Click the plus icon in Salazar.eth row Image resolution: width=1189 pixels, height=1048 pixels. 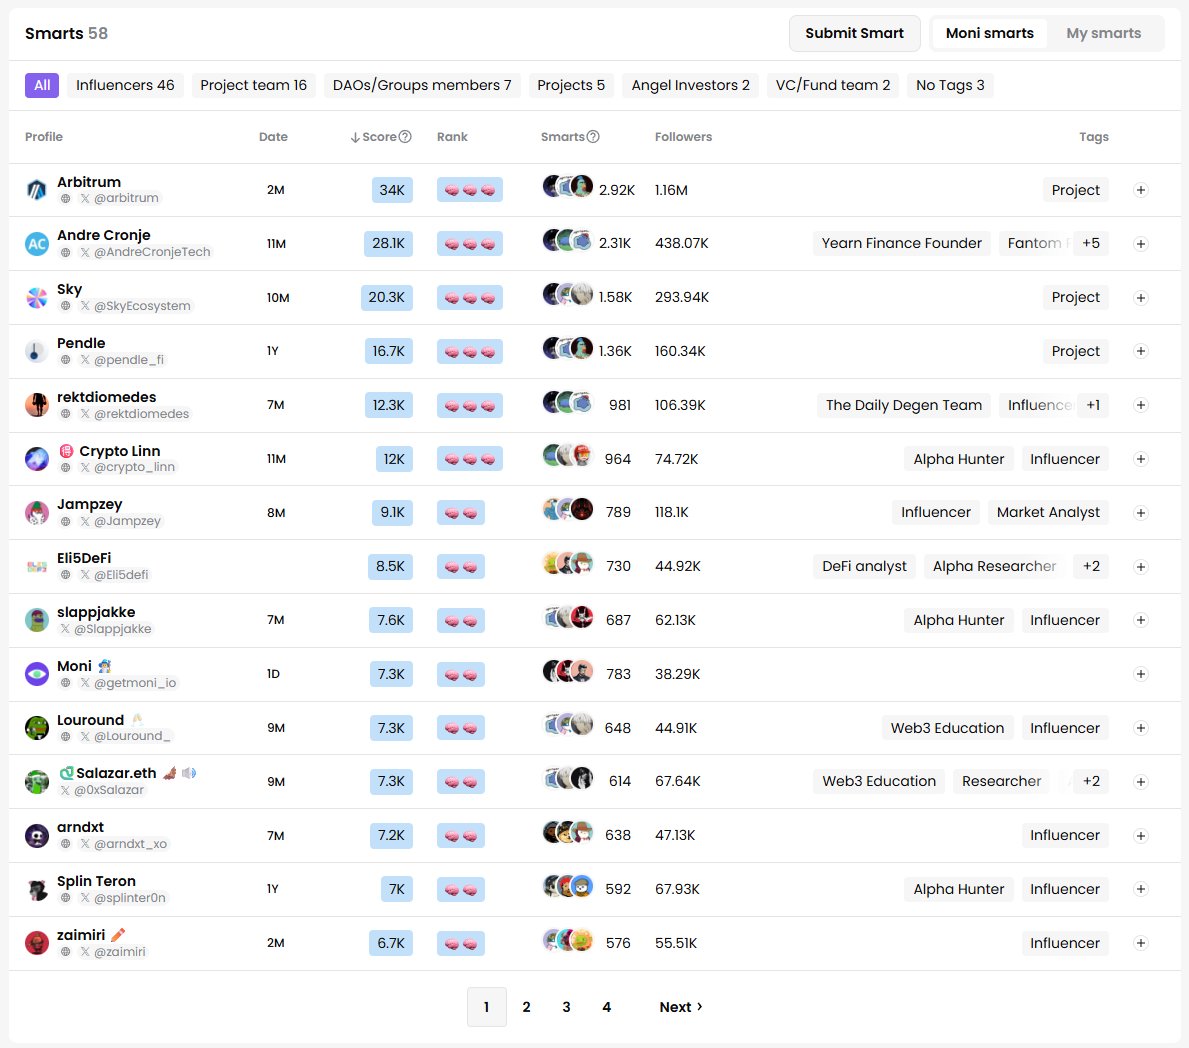click(1140, 782)
